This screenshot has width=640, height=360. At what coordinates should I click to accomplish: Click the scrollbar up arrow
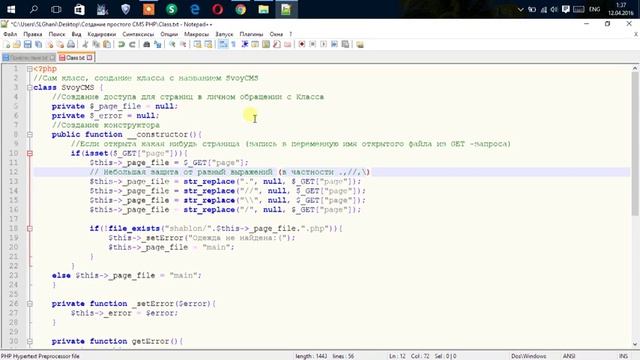click(x=635, y=68)
